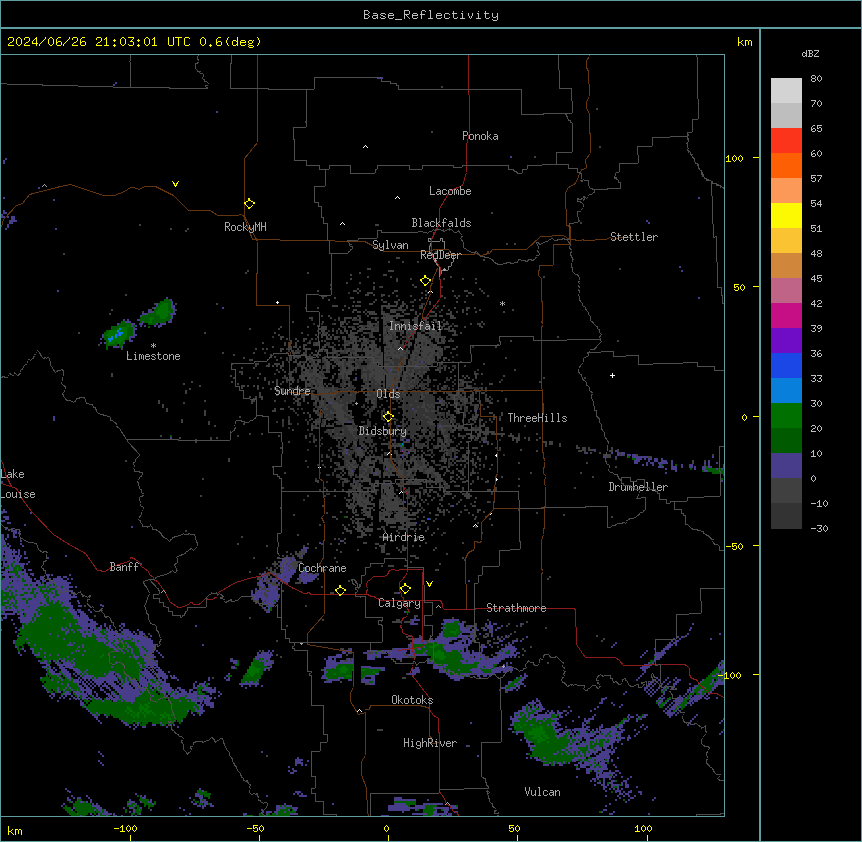Image resolution: width=862 pixels, height=842 pixels.
Task: Click the HighRiver city label
Action: (430, 743)
